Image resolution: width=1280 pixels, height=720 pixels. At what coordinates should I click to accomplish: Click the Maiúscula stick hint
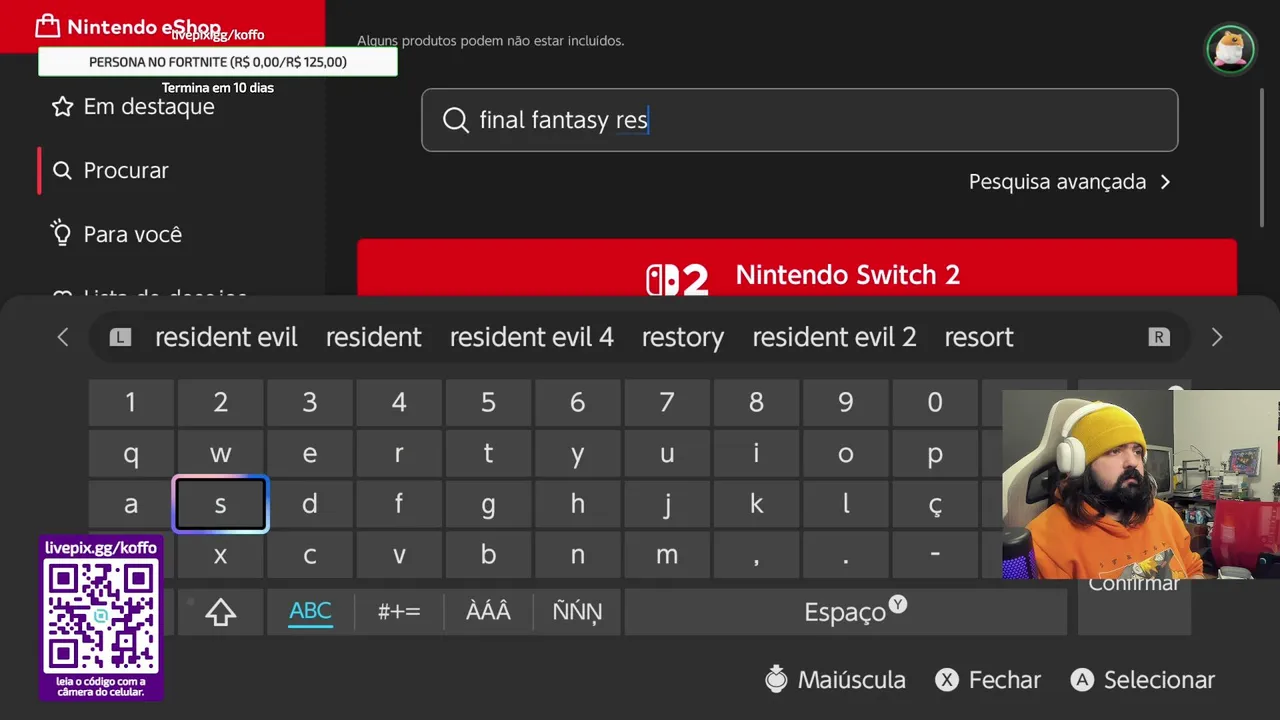click(835, 680)
